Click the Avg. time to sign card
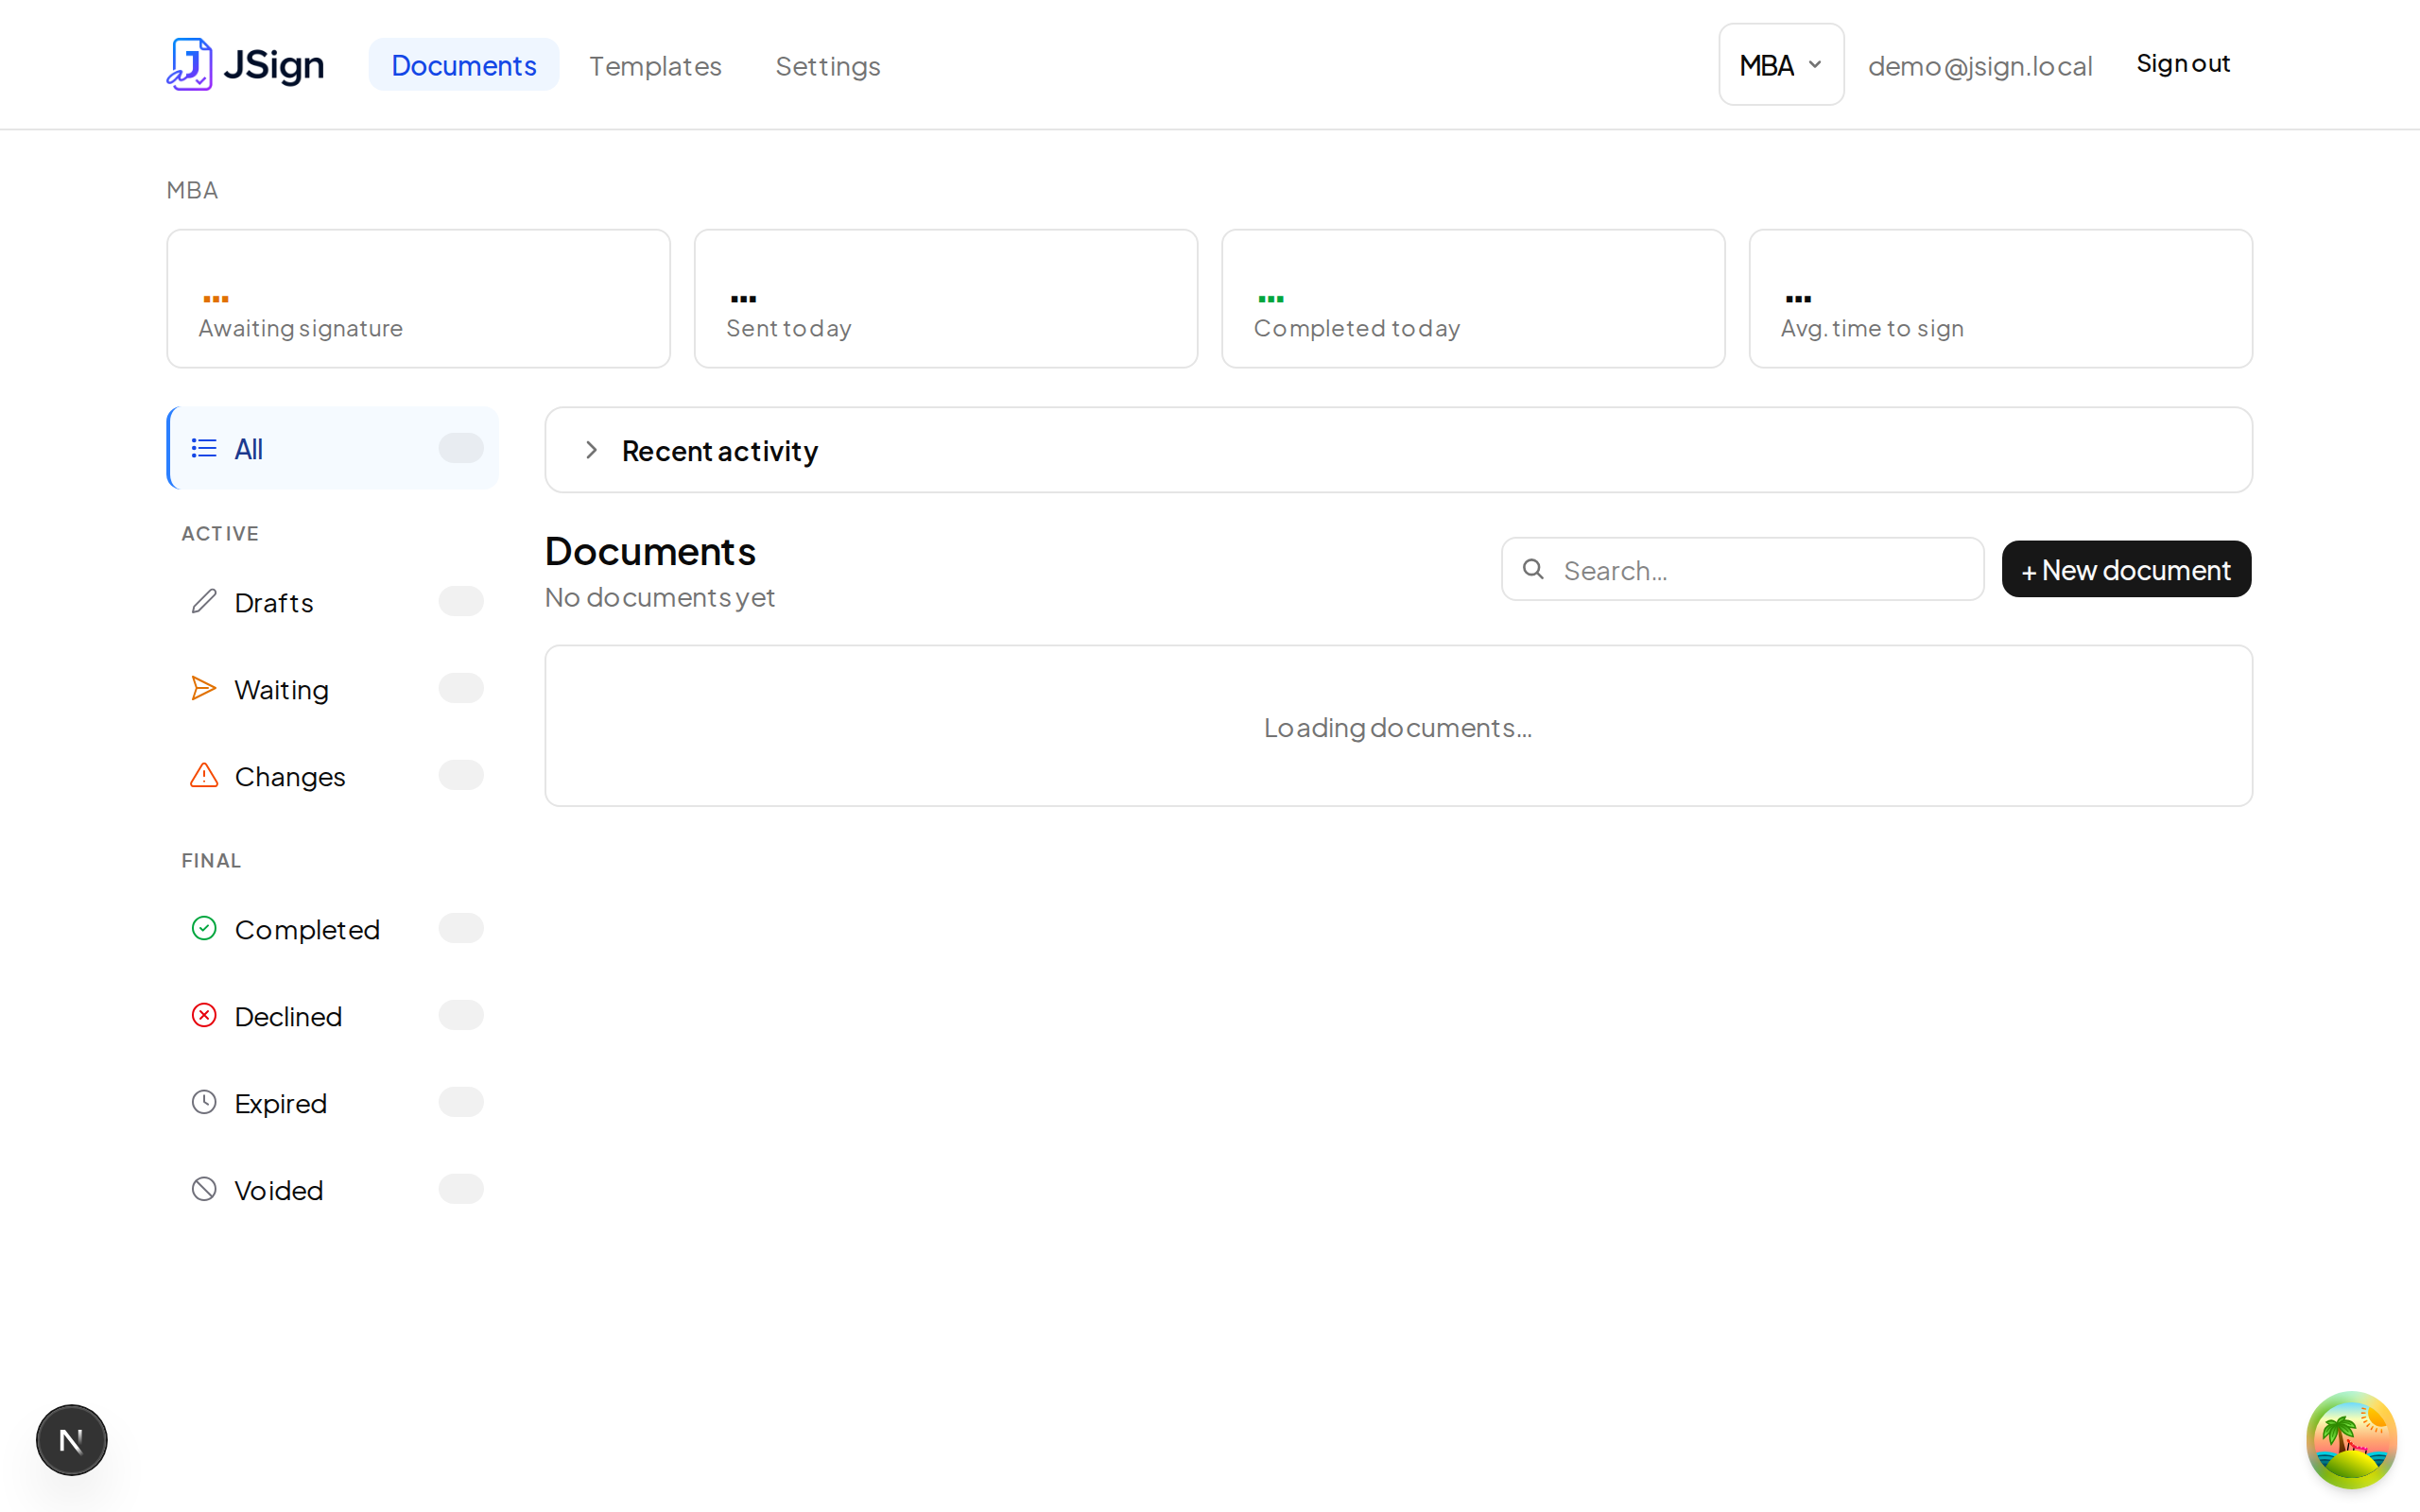Viewport: 2420px width, 1512px height. pyautogui.click(x=2001, y=299)
